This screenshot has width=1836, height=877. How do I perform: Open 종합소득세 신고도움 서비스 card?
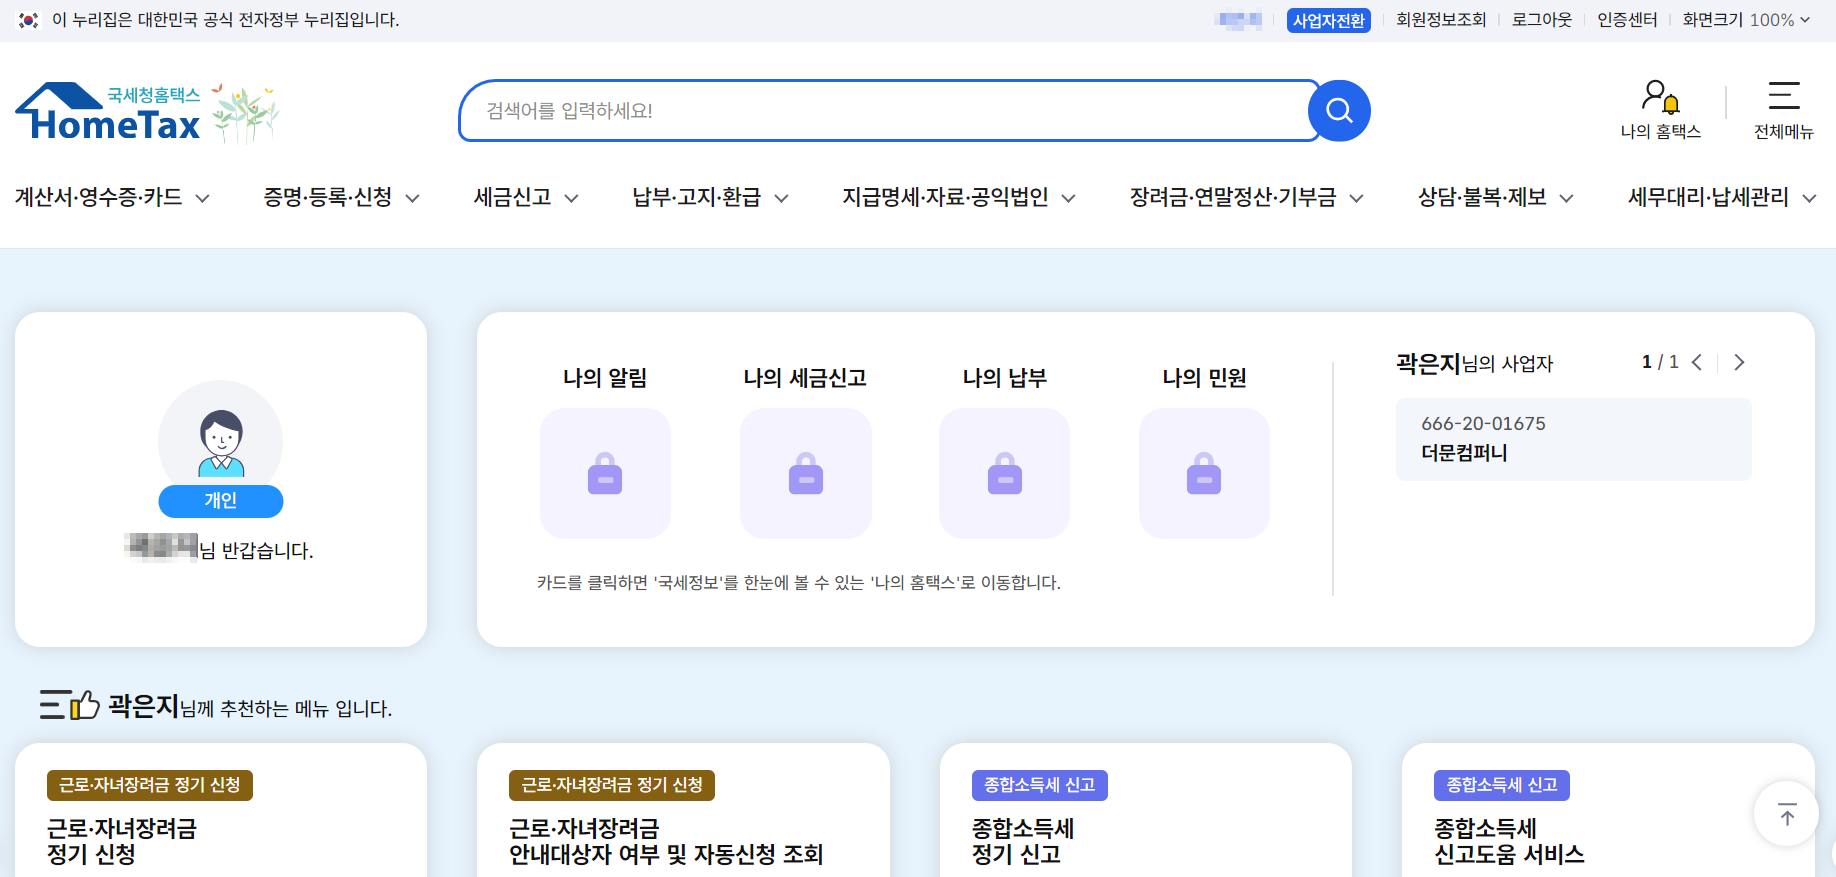coord(1608,810)
